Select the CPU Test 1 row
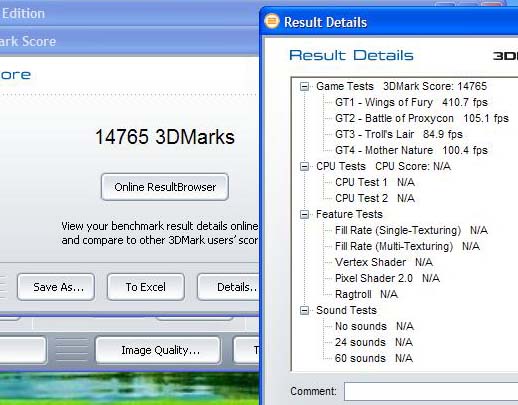The image size is (518, 405). [375, 182]
